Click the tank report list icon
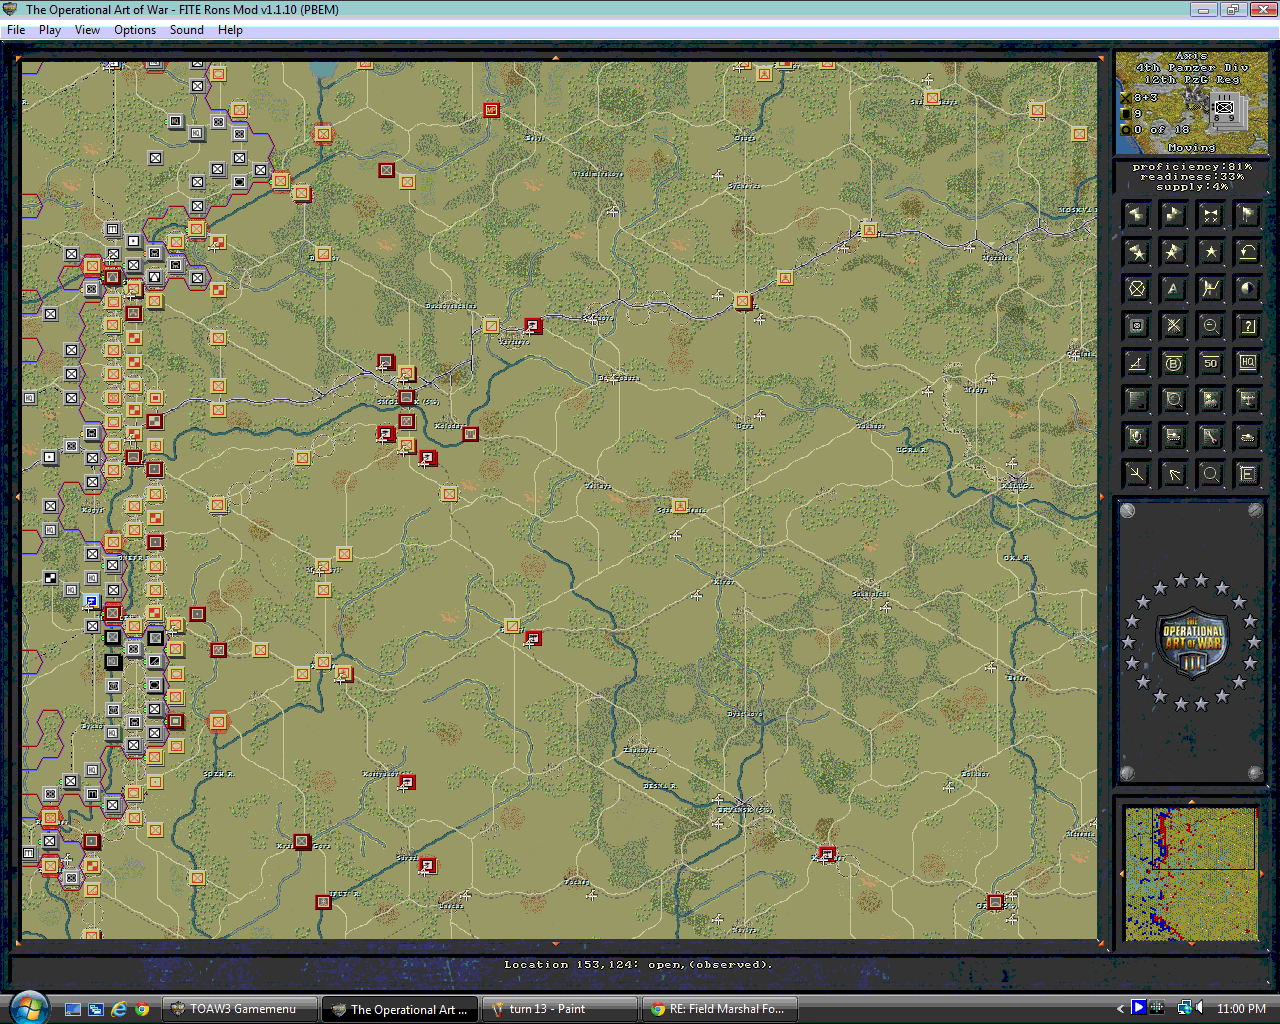Viewport: 1280px width, 1024px height. click(1174, 437)
